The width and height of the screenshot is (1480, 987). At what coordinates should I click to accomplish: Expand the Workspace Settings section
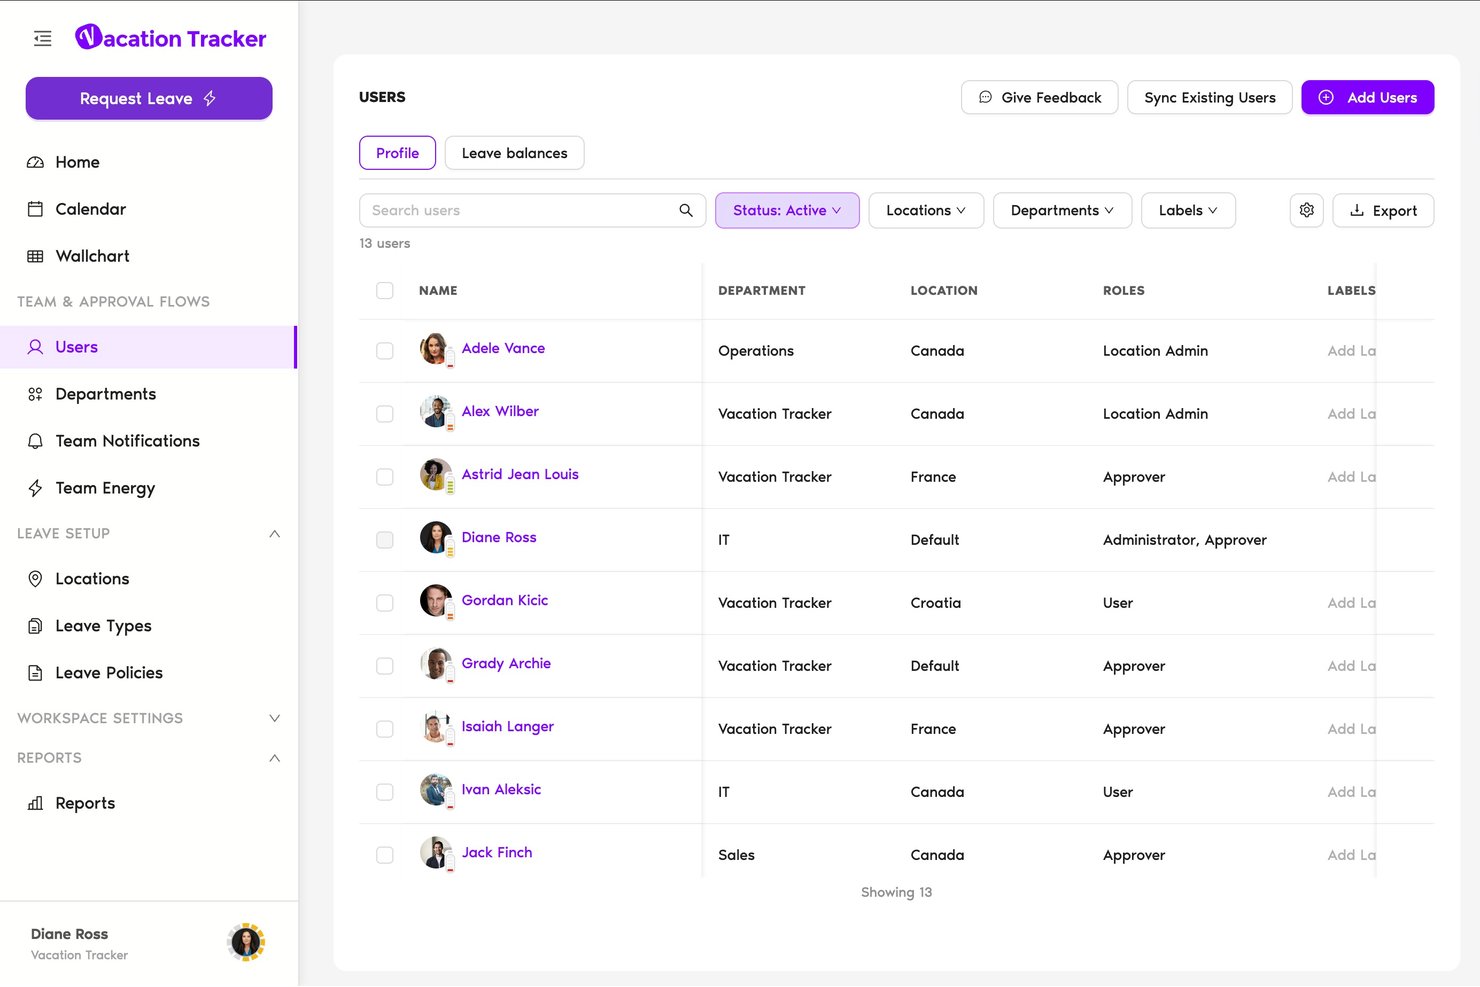point(148,718)
